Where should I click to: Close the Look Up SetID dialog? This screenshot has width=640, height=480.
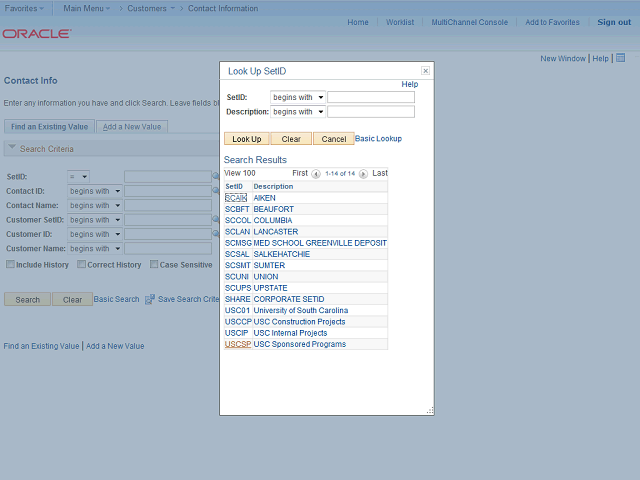pos(425,71)
